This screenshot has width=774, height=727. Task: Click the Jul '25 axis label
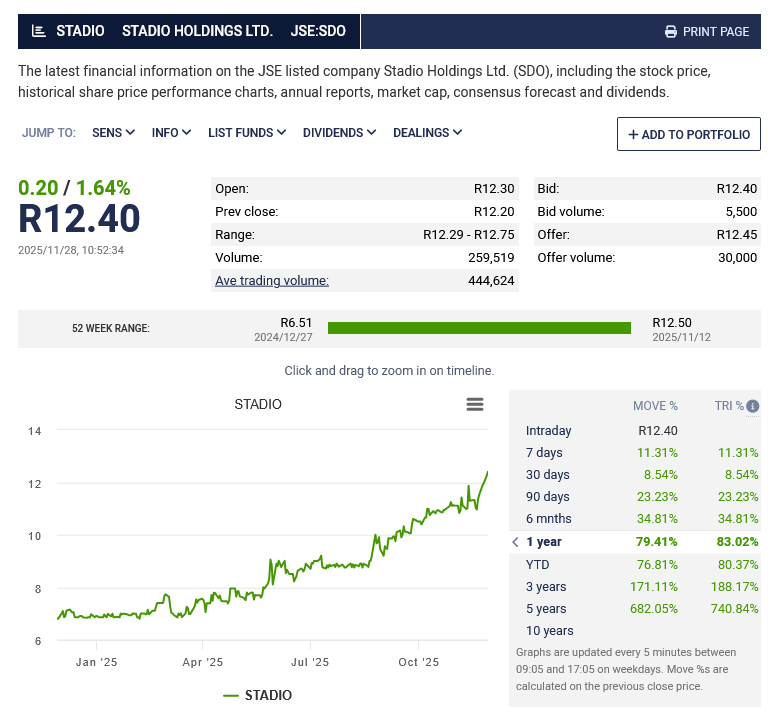(310, 662)
